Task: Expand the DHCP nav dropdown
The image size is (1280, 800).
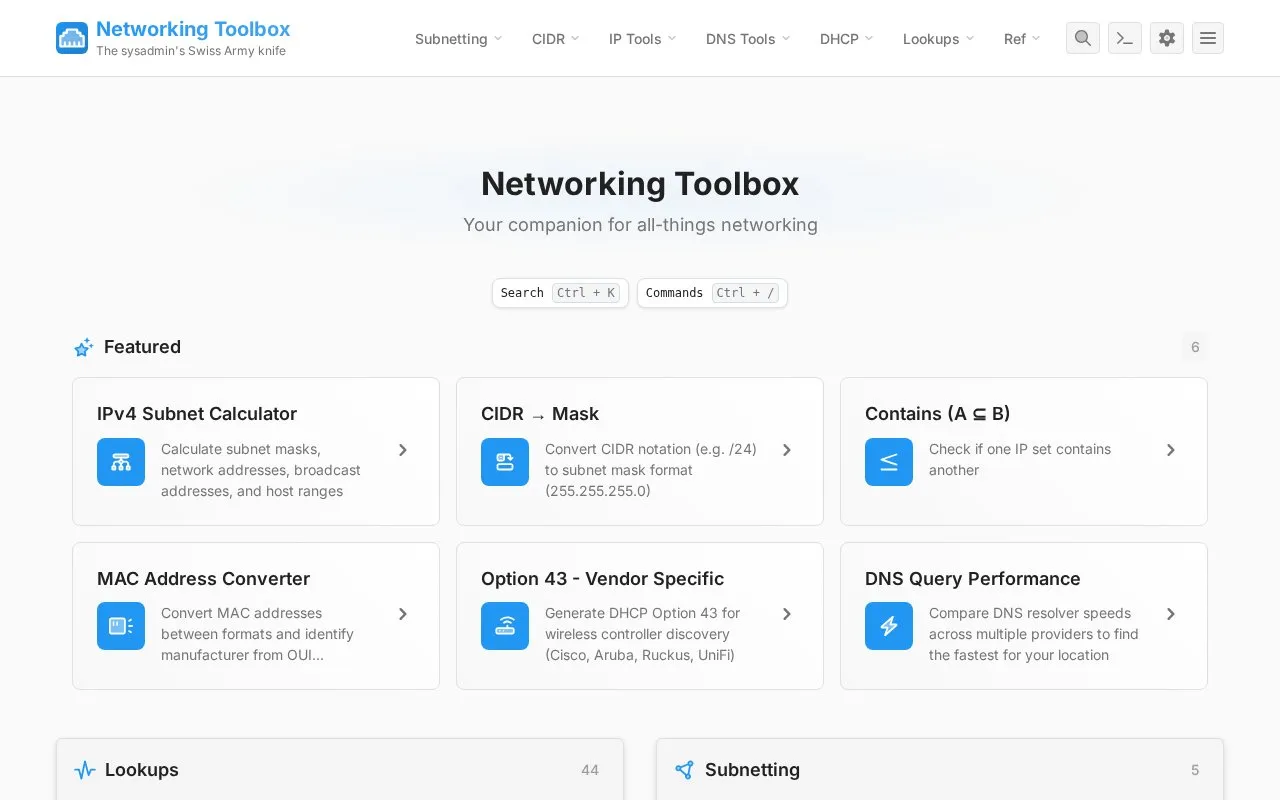Action: (846, 39)
